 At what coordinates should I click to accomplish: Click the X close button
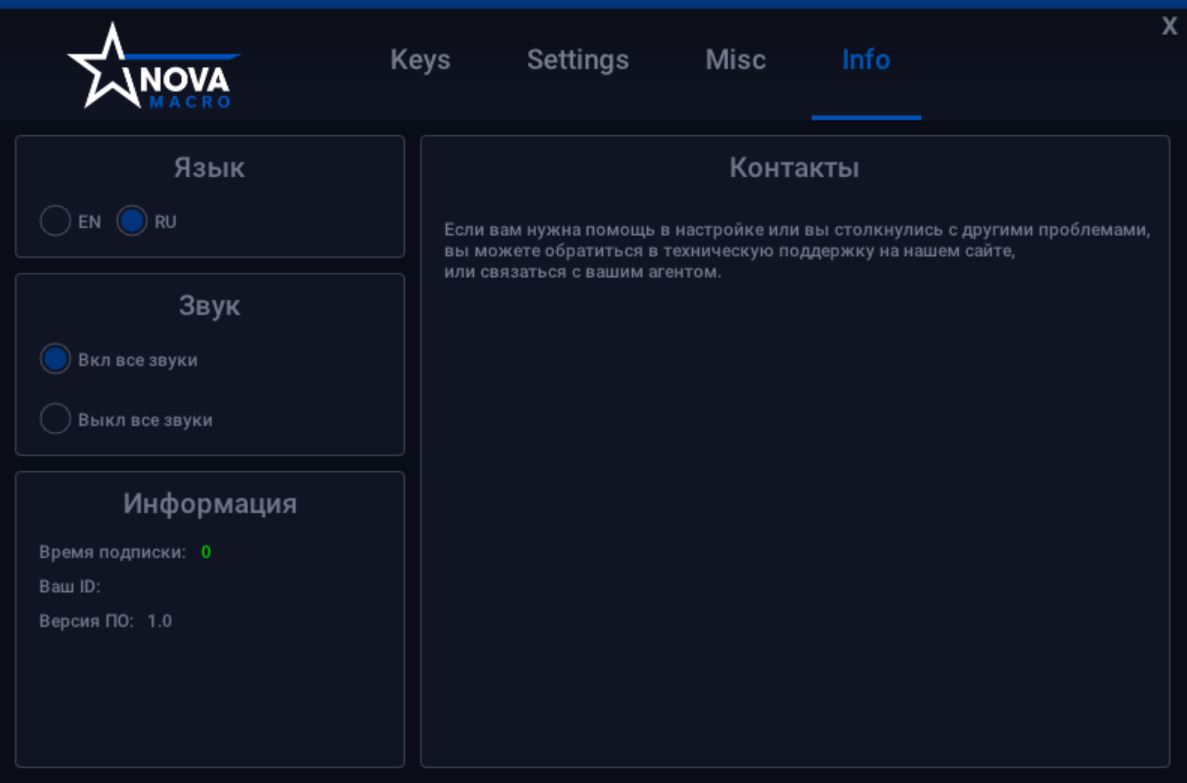(1169, 26)
